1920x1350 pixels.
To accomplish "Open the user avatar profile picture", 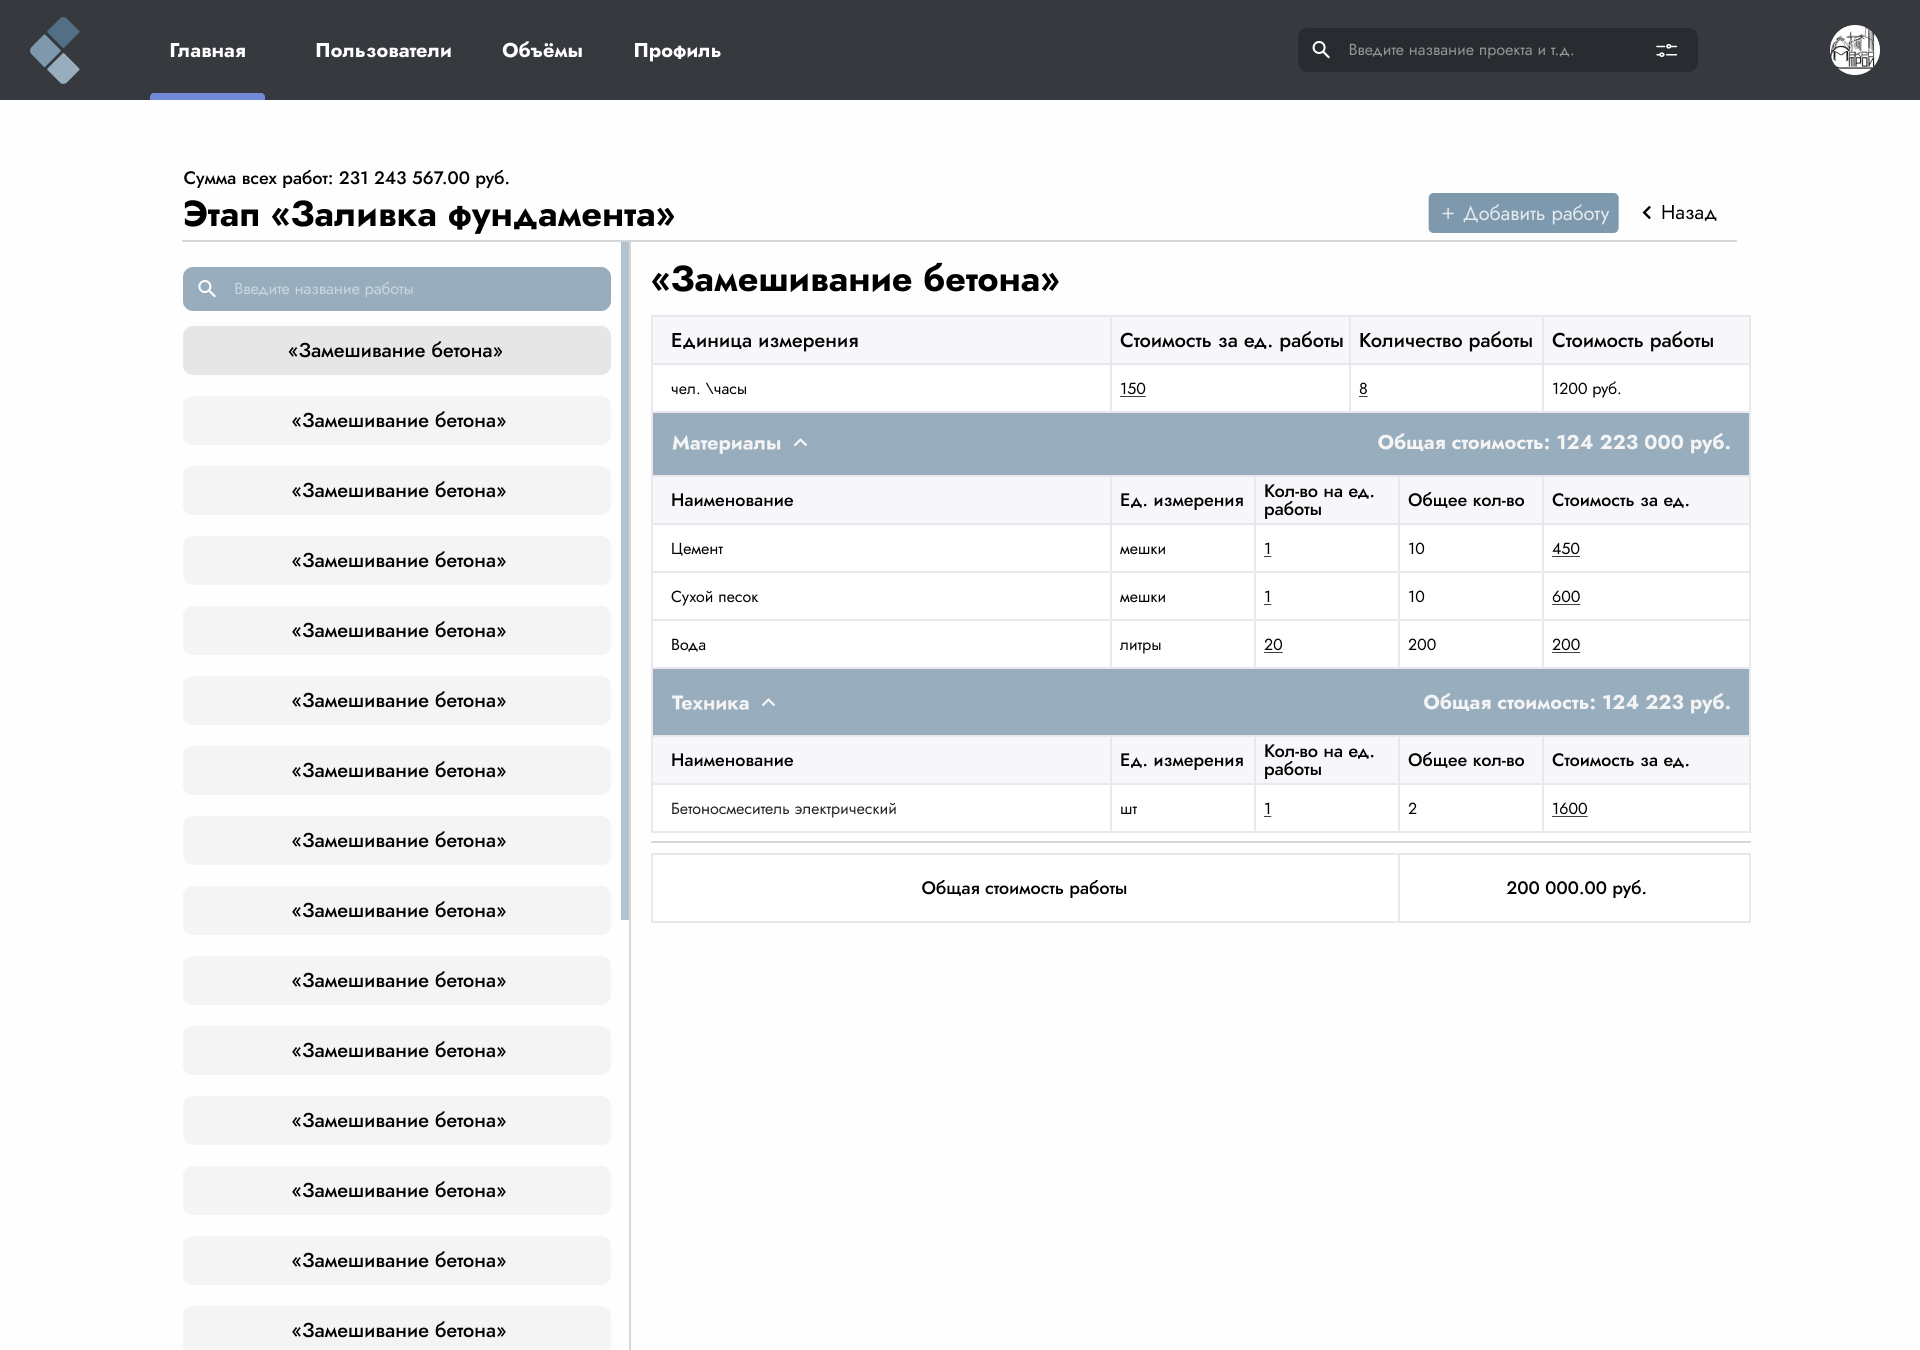I will click(1854, 50).
